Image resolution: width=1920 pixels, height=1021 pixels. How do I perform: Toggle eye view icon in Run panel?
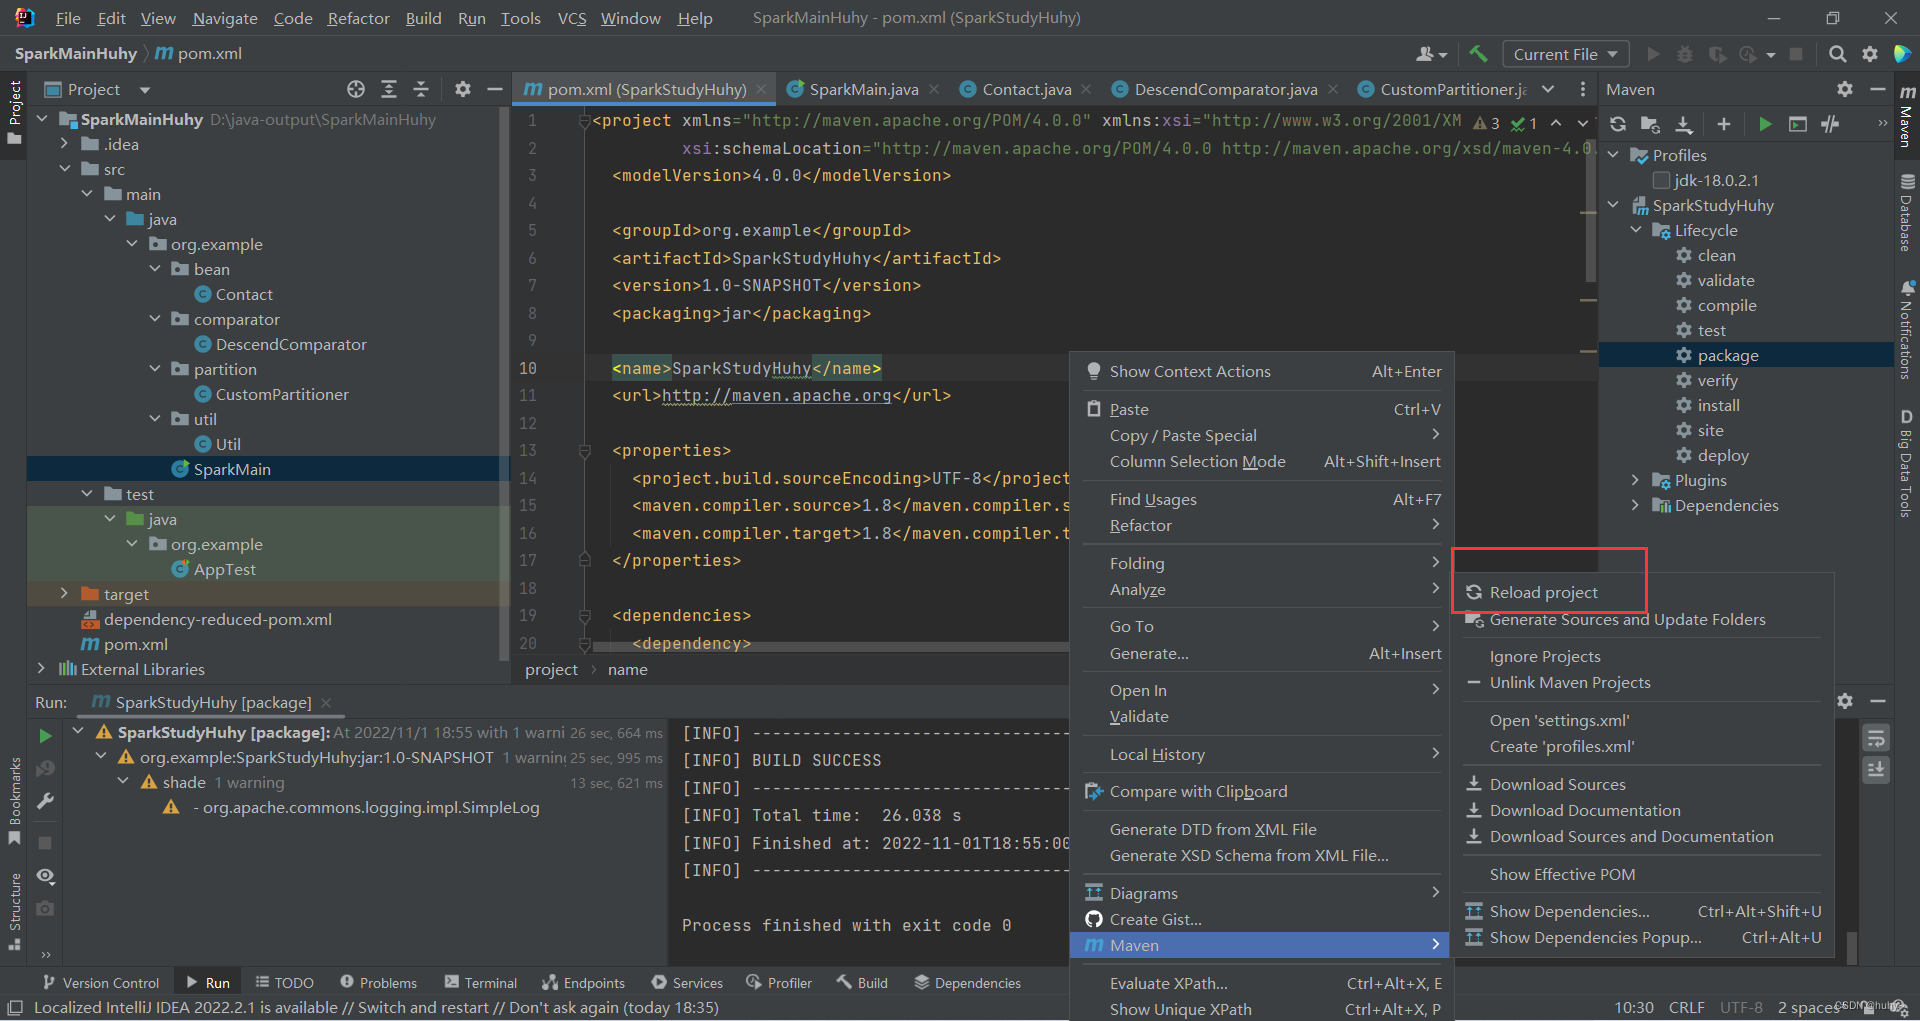pyautogui.click(x=45, y=876)
